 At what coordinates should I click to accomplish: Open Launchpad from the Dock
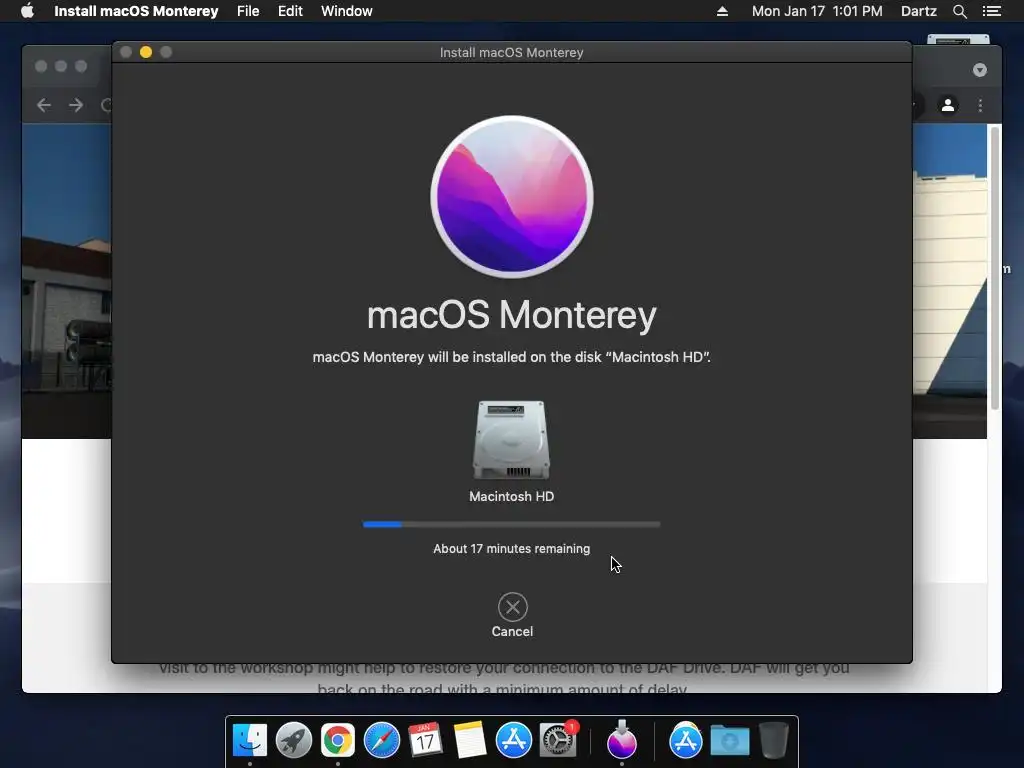[294, 740]
